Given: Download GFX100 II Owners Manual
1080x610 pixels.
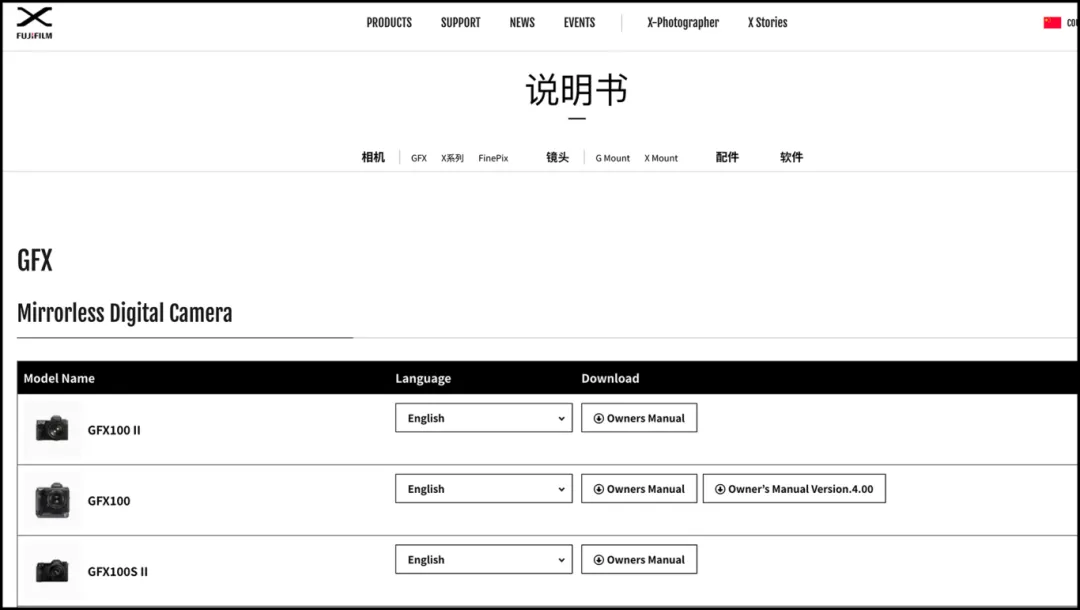Looking at the screenshot, I should [x=639, y=418].
